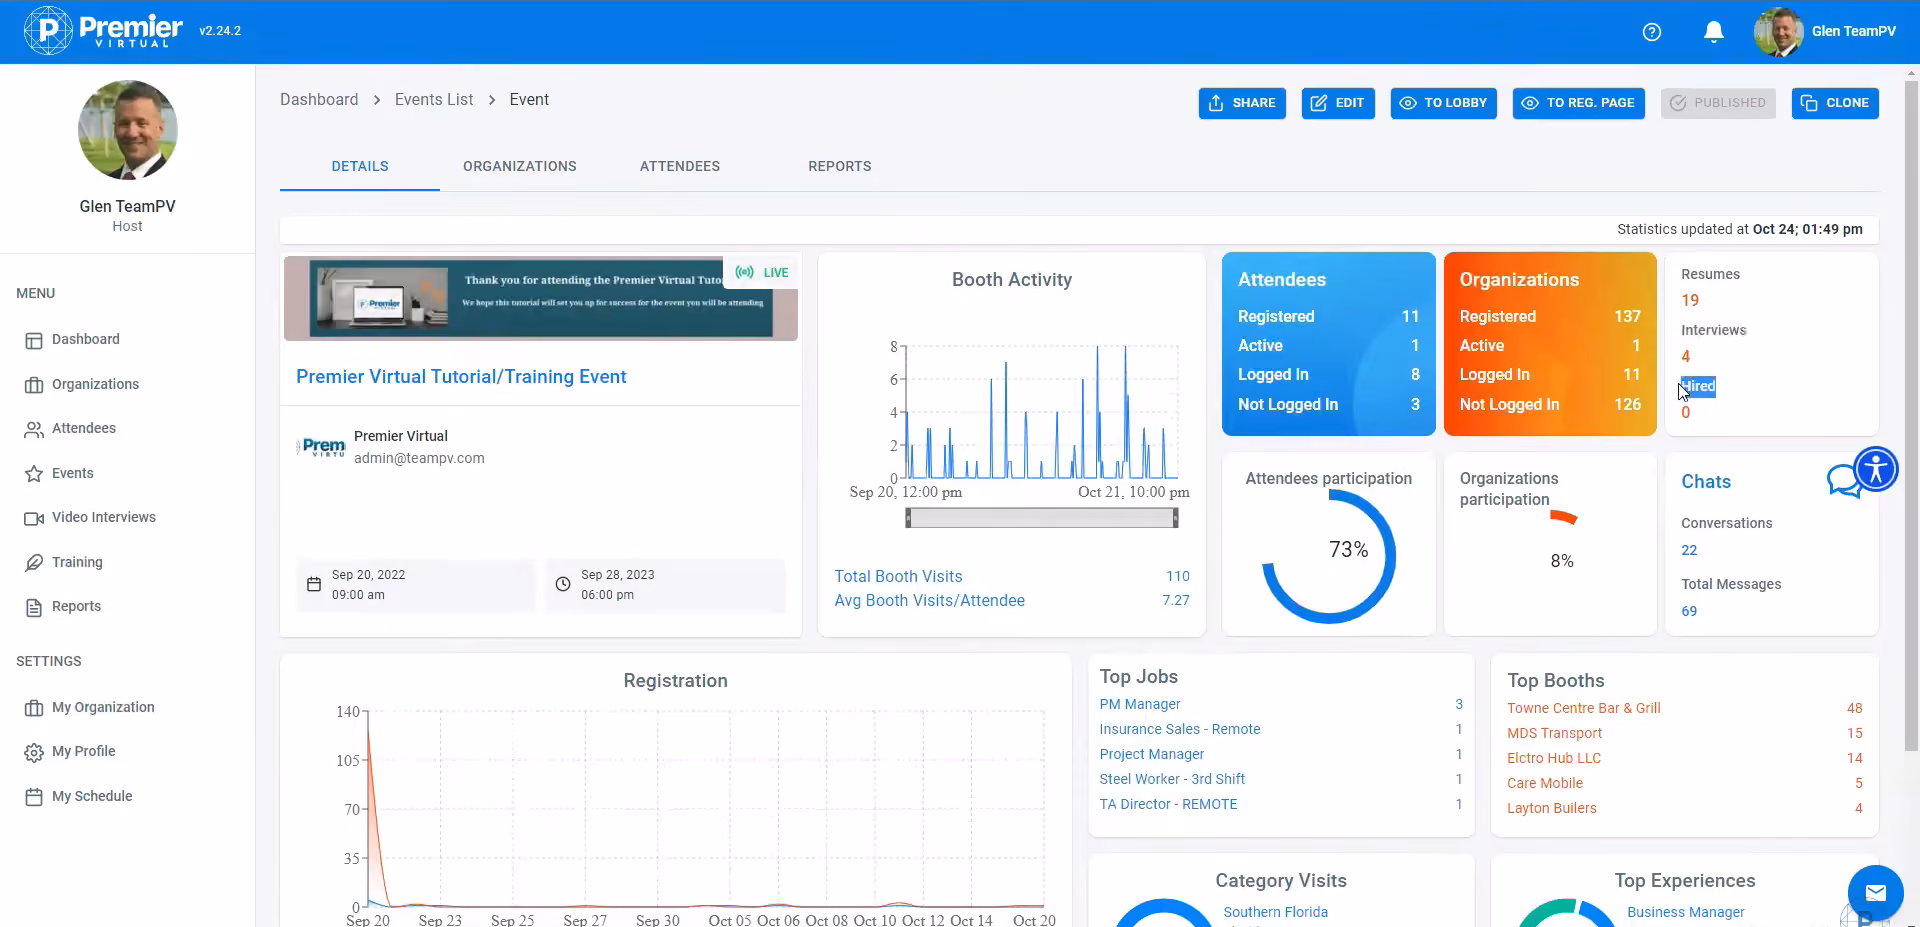Go to Events List breadcrumb

(x=434, y=100)
